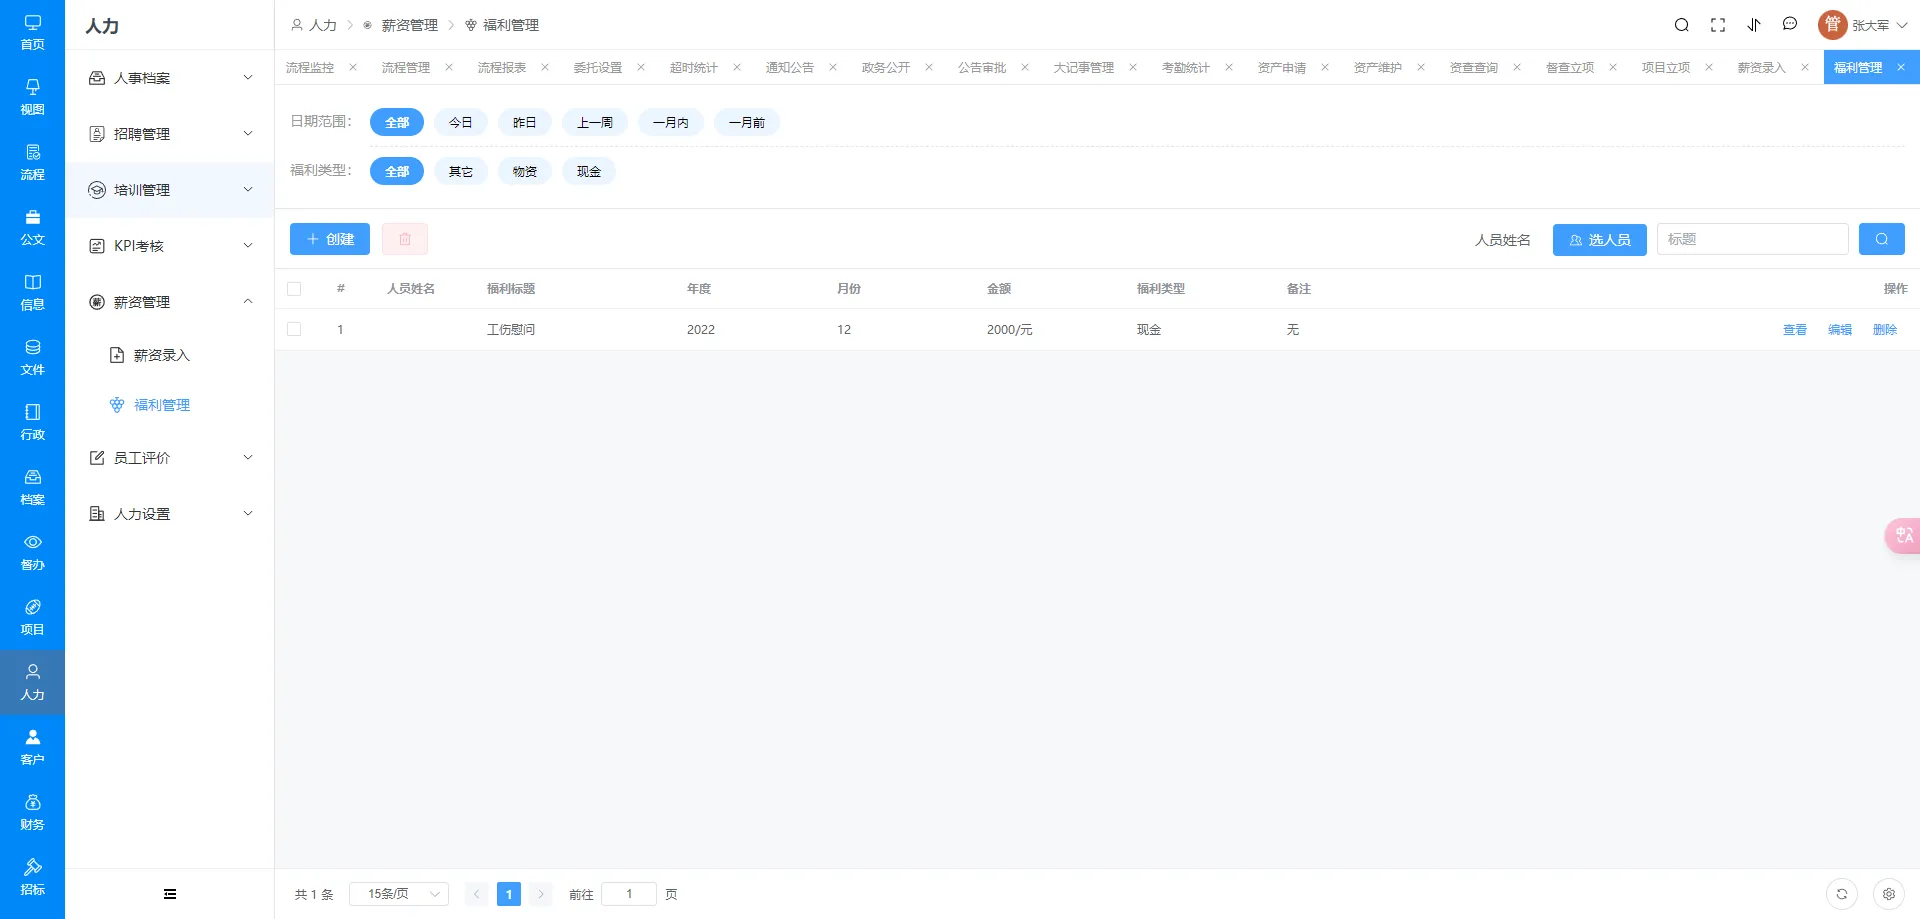Viewport: 1920px width, 919px height.
Task: Click the 选人员 select person button
Action: pos(1600,240)
